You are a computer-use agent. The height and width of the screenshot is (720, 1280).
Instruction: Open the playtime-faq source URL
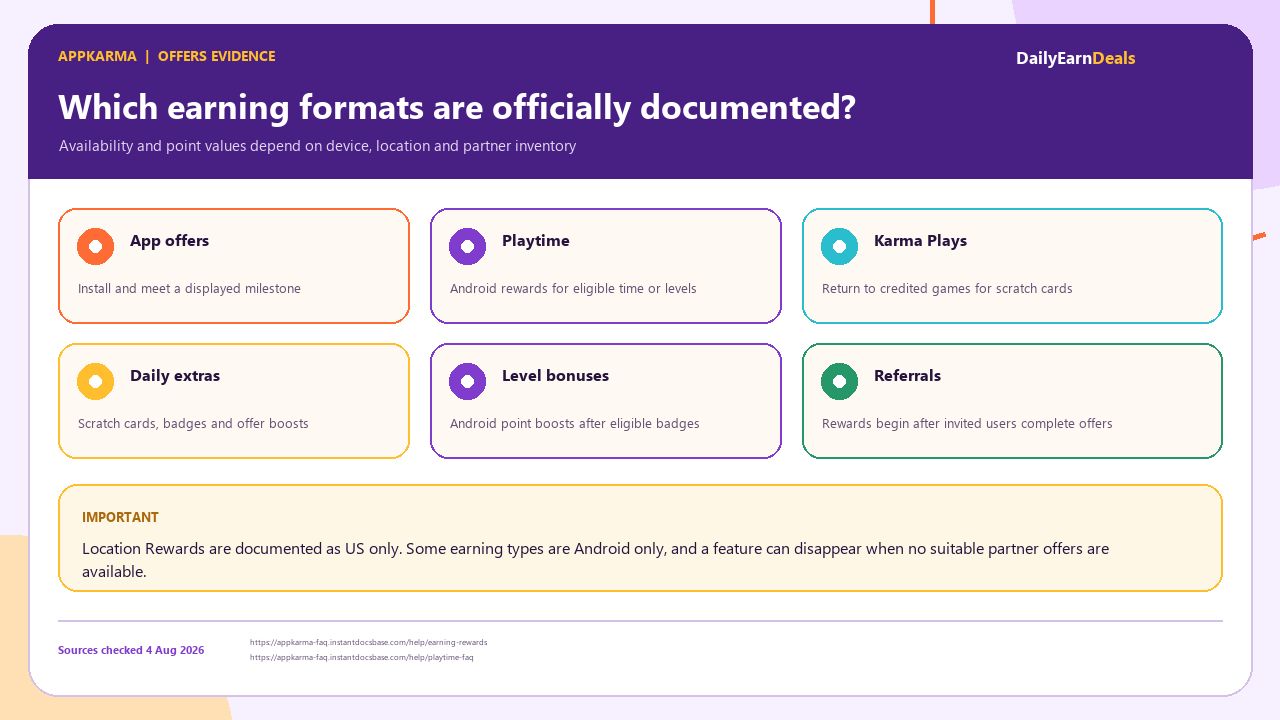[362, 657]
